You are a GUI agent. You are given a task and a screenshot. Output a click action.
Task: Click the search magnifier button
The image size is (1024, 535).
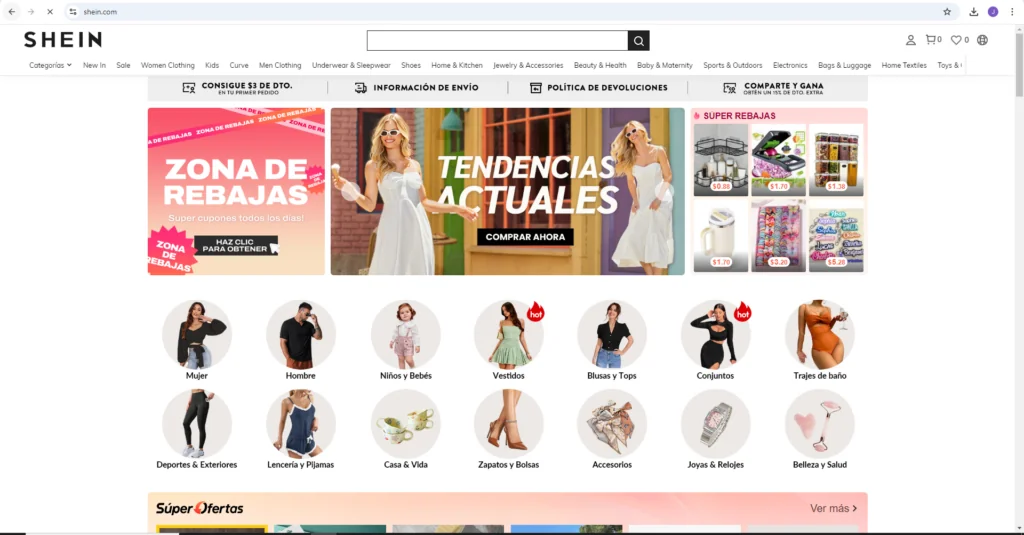click(x=638, y=41)
